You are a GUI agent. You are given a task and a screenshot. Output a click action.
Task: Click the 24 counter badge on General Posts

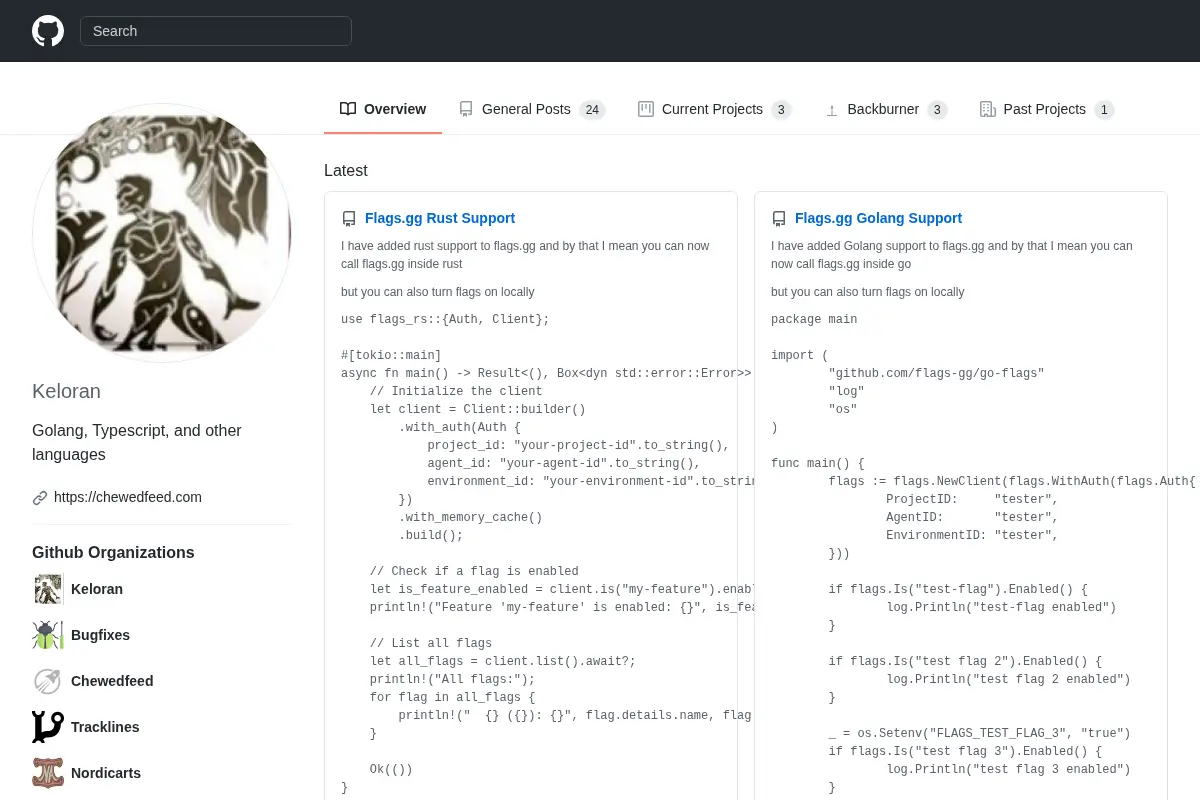(592, 110)
